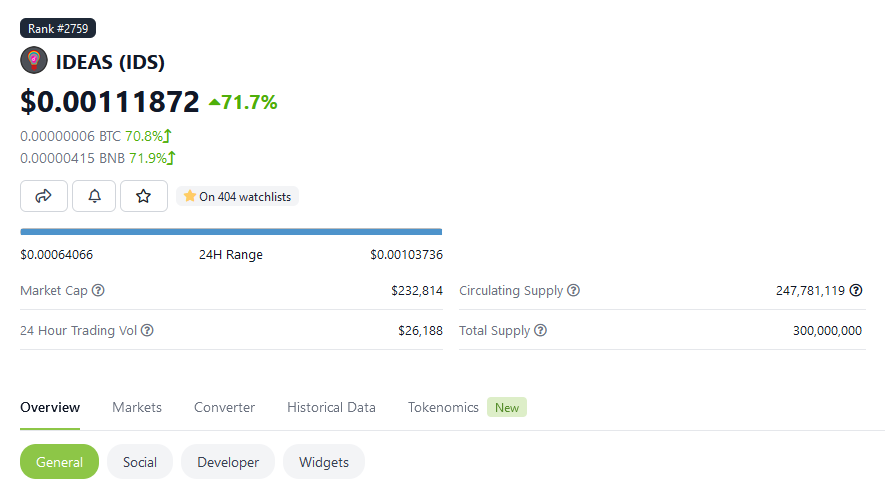Add IDS to favorites with star button

coord(143,196)
